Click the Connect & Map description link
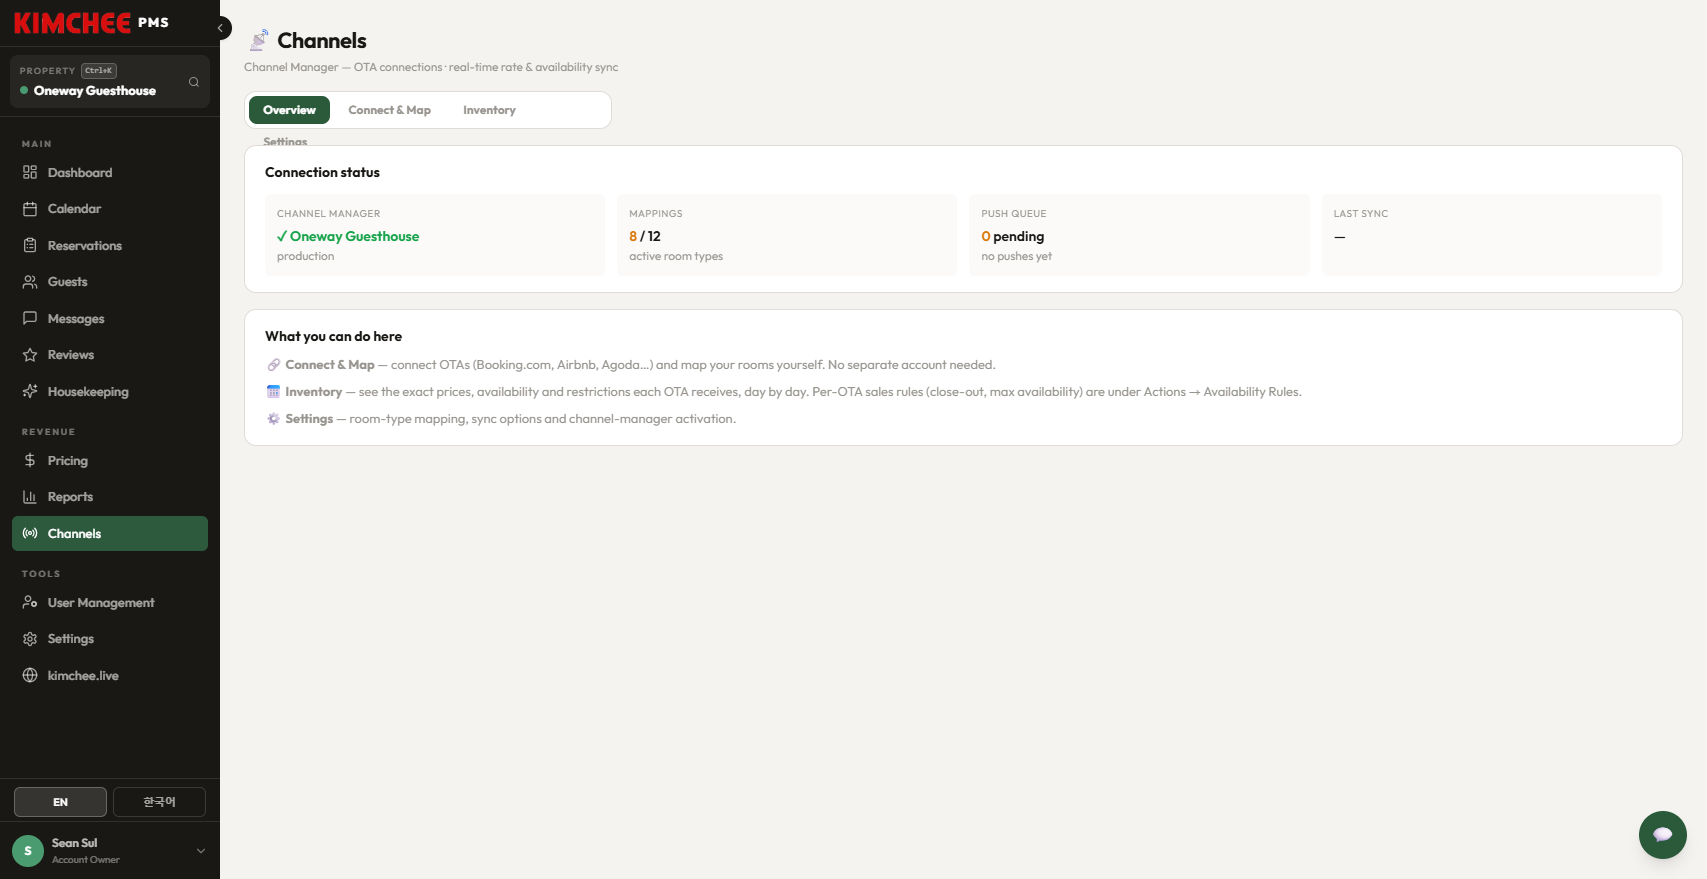Viewport: 1707px width, 879px height. click(330, 365)
